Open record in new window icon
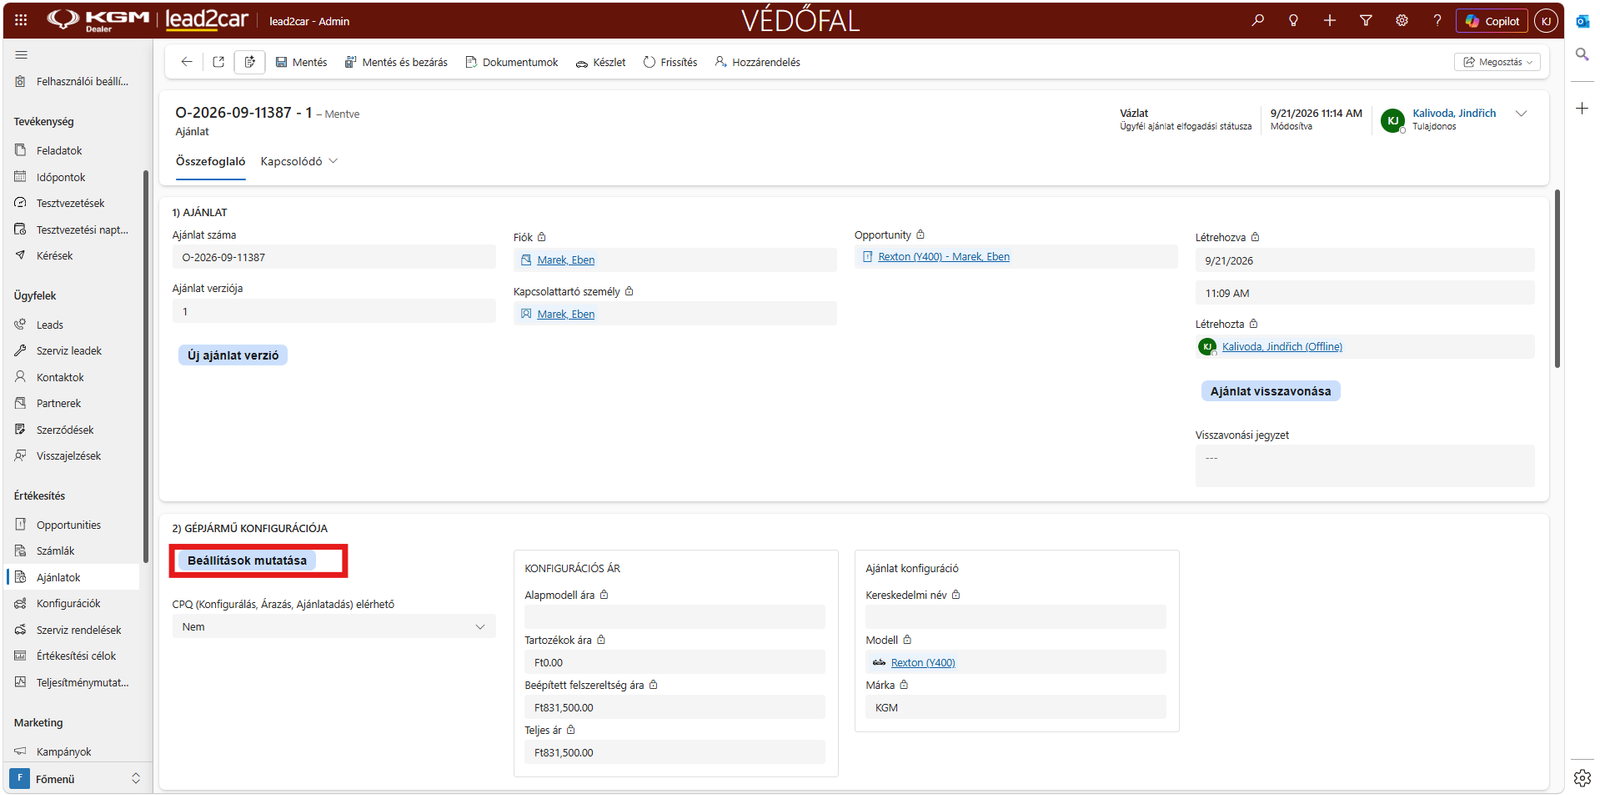 [218, 62]
